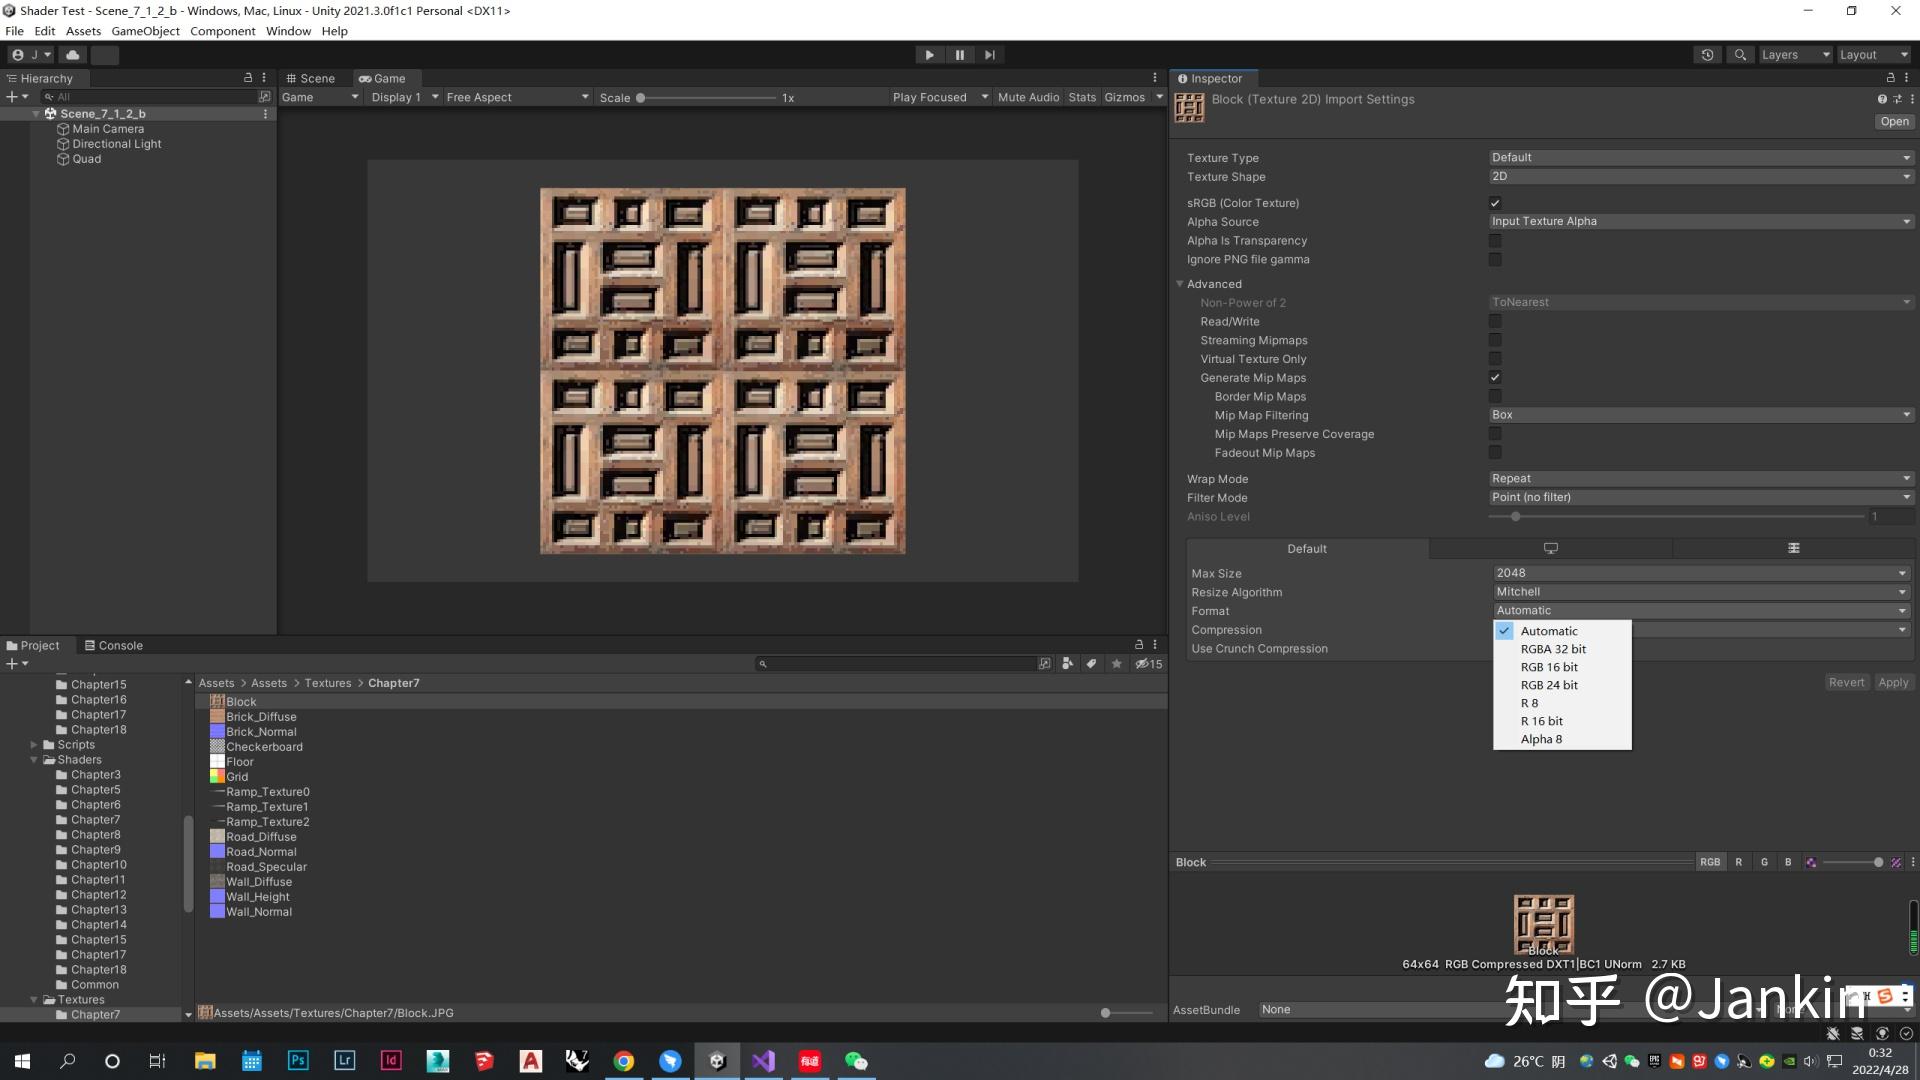
Task: Click the star icon to filter favorites
Action: point(1117,663)
